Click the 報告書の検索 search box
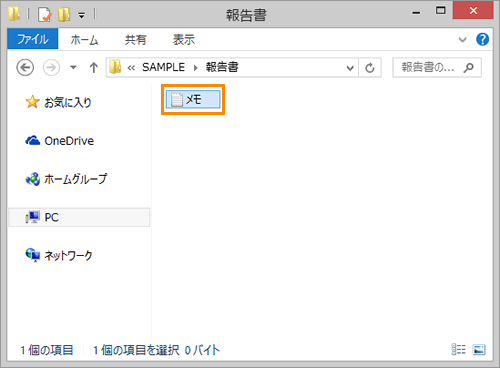 tap(437, 68)
